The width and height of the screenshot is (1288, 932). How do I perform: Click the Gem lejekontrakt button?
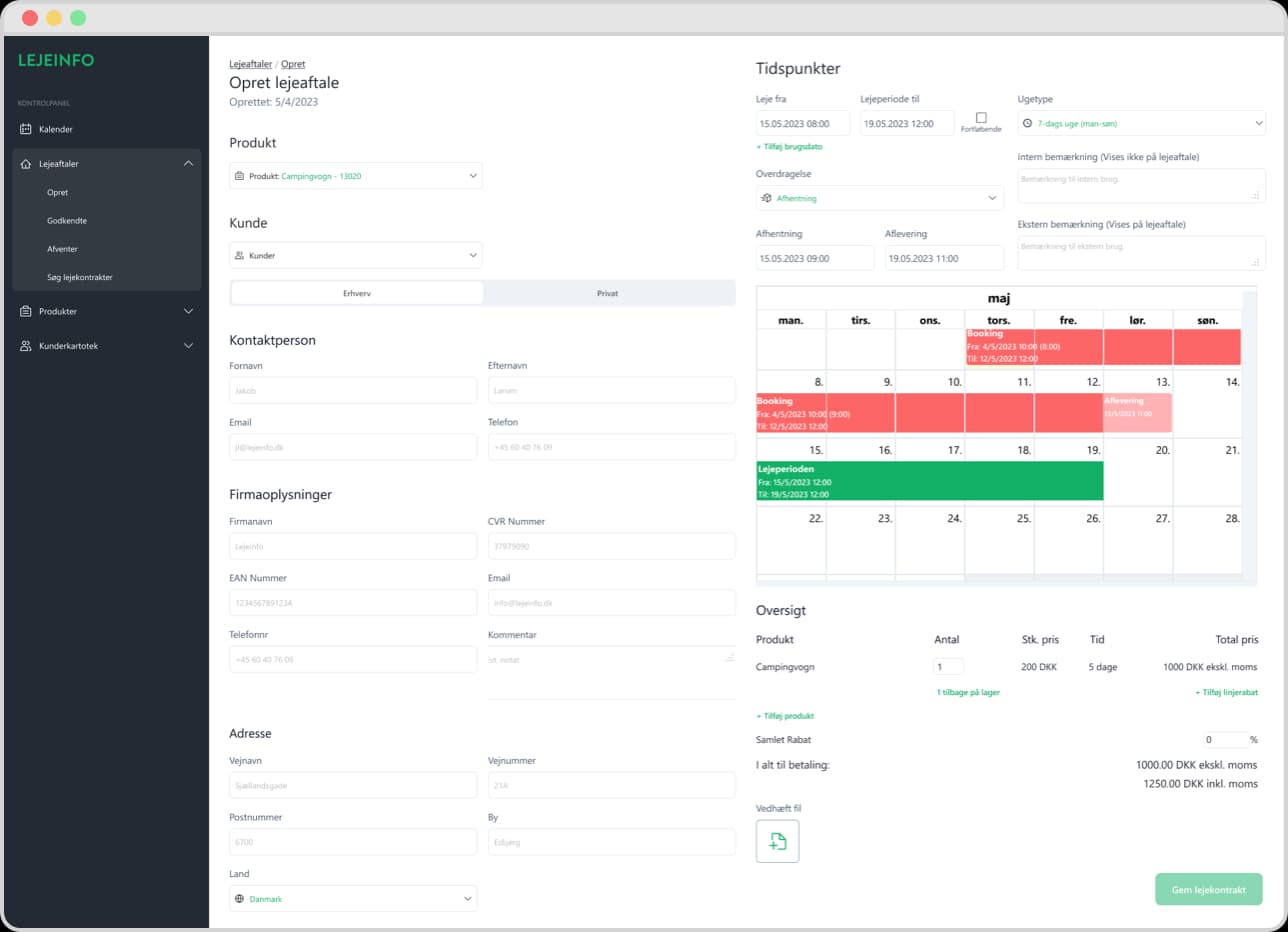pos(1208,889)
